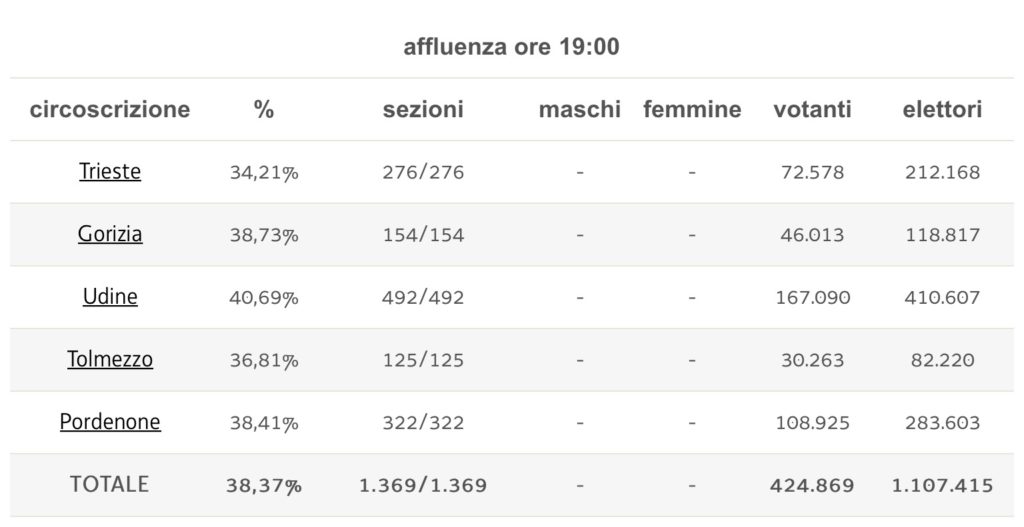Click the femmine column header

(692, 109)
